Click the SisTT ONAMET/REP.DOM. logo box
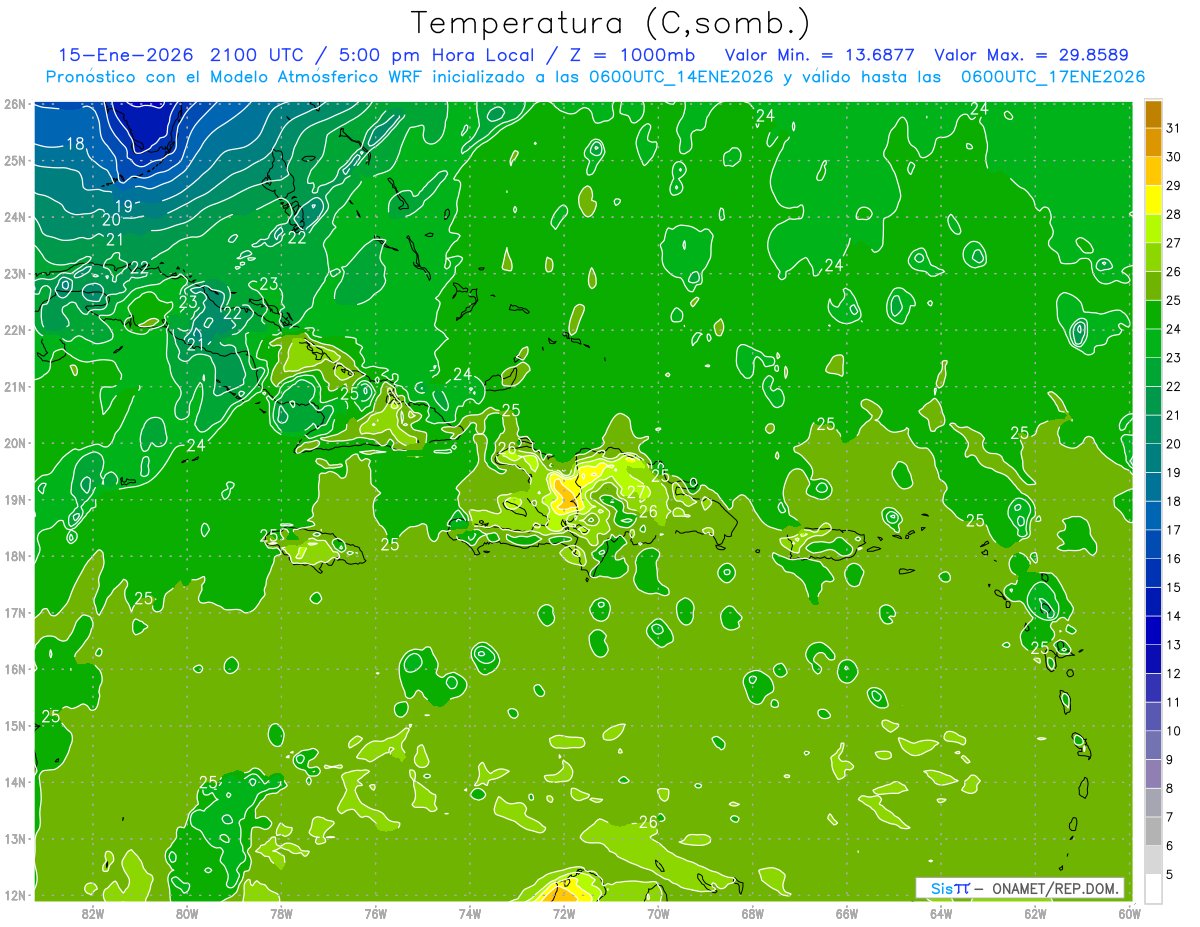 tap(1019, 888)
